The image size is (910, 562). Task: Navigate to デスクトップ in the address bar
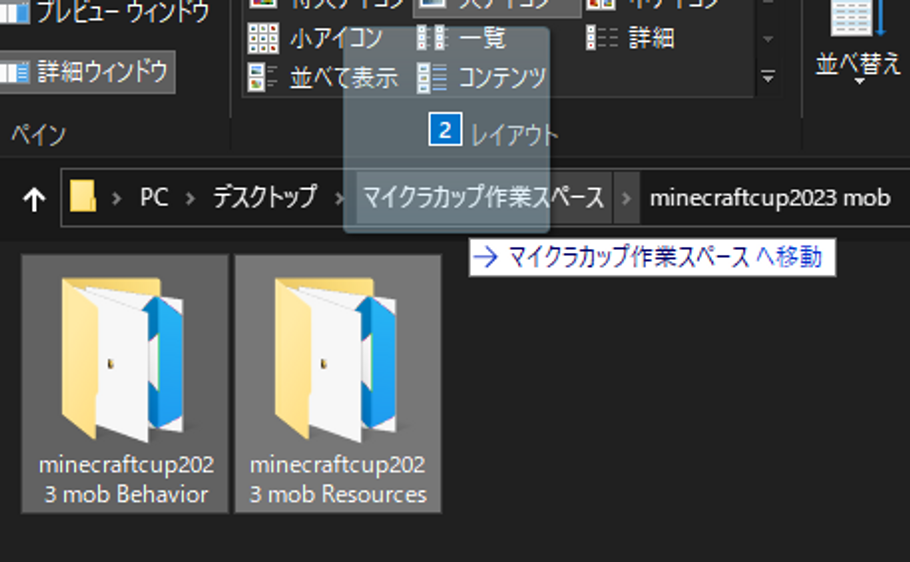pyautogui.click(x=264, y=198)
